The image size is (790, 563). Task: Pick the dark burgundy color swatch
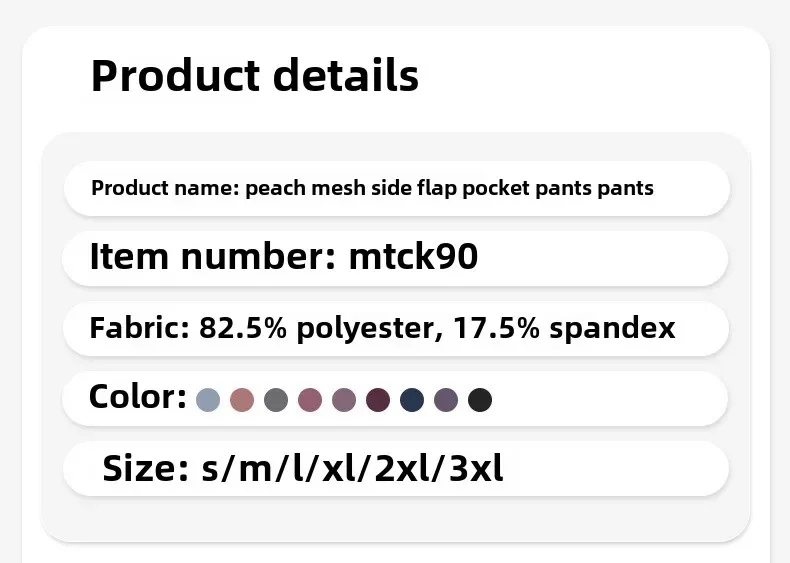pos(378,400)
